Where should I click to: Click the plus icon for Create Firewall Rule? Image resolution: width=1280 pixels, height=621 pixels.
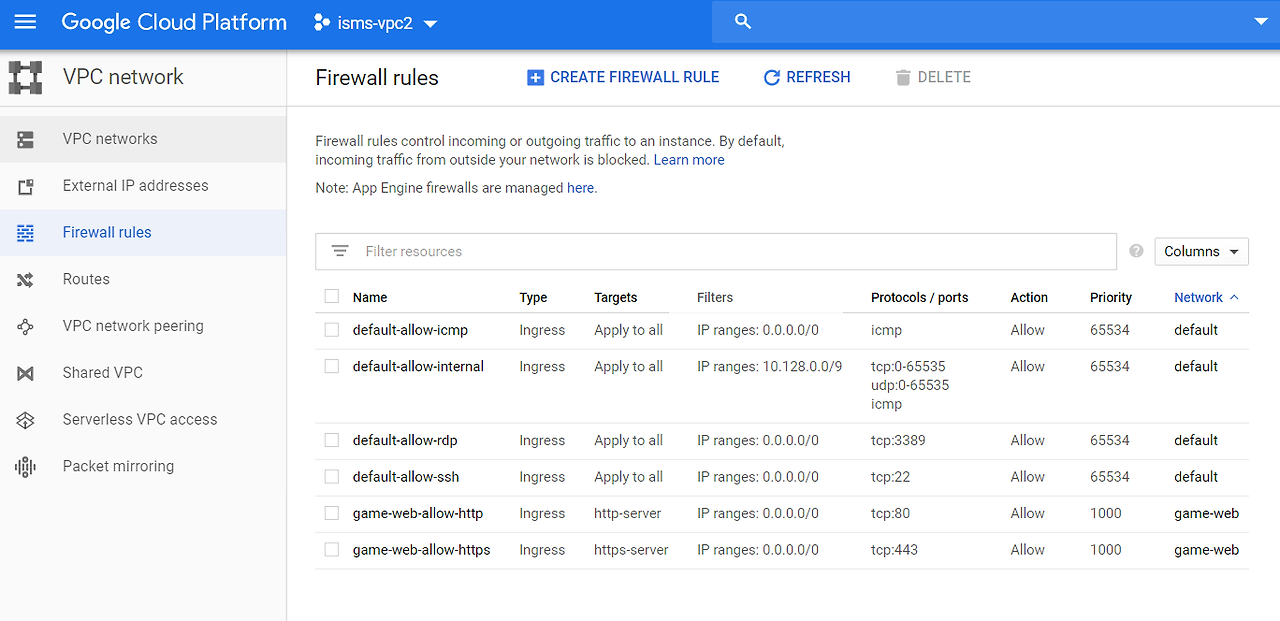coord(535,77)
